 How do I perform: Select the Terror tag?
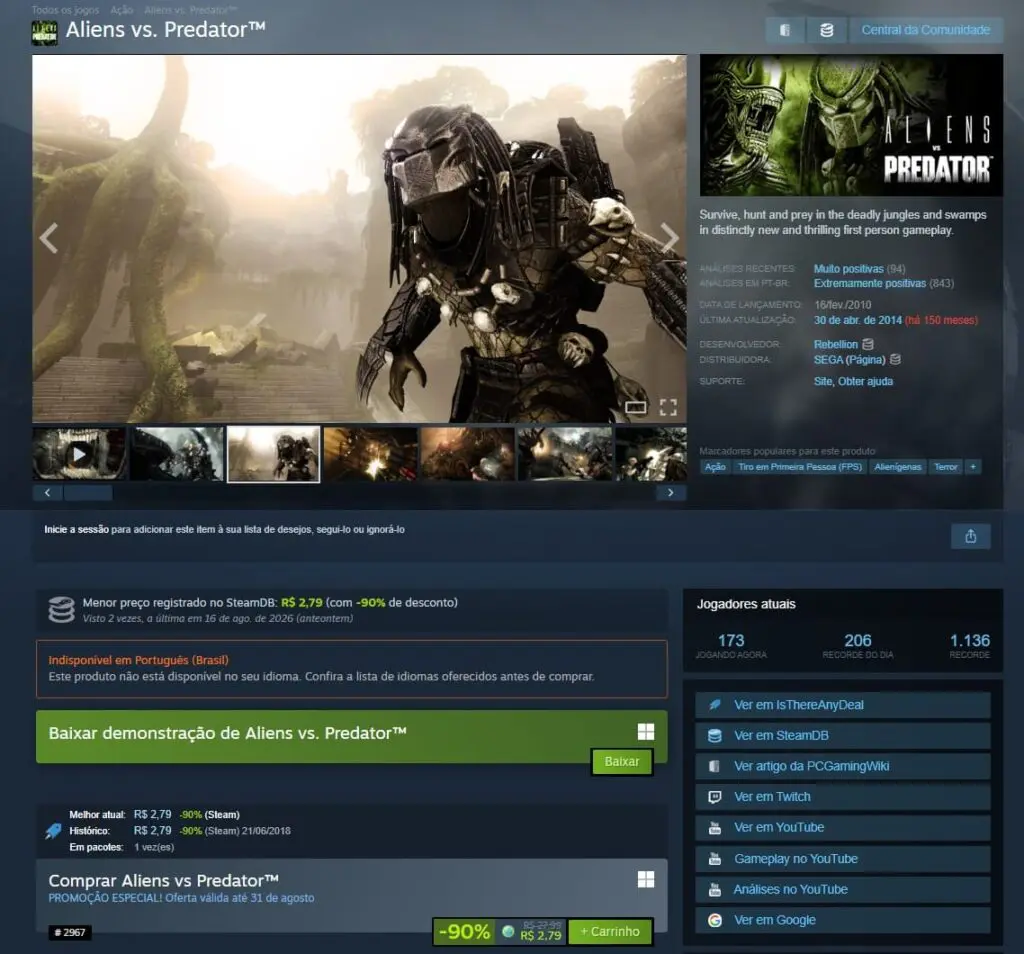click(x=945, y=467)
